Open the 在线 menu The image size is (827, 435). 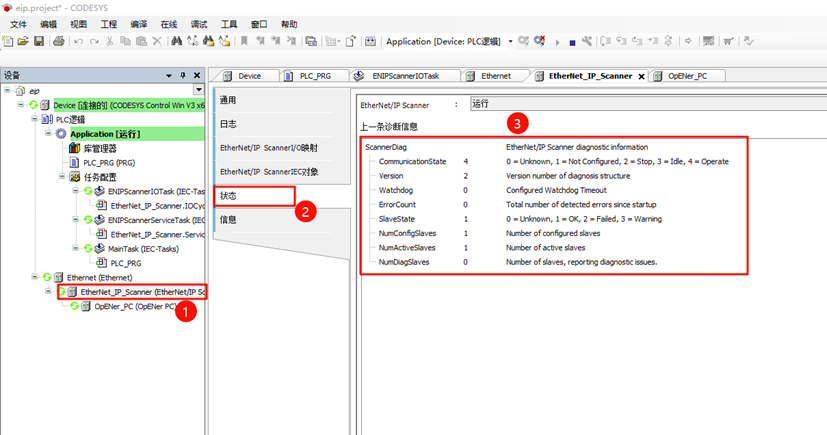click(x=169, y=24)
